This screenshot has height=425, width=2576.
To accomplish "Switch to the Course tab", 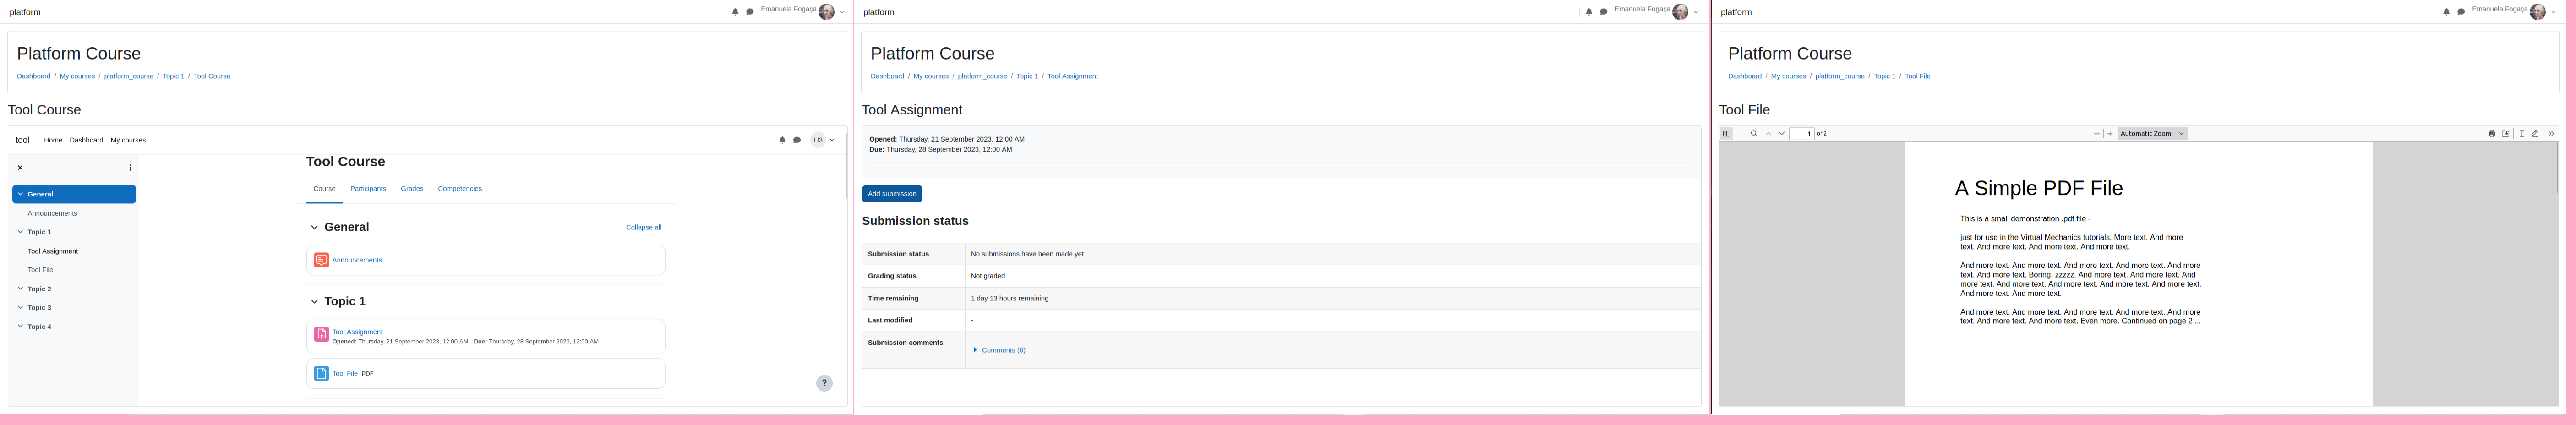I will point(324,189).
